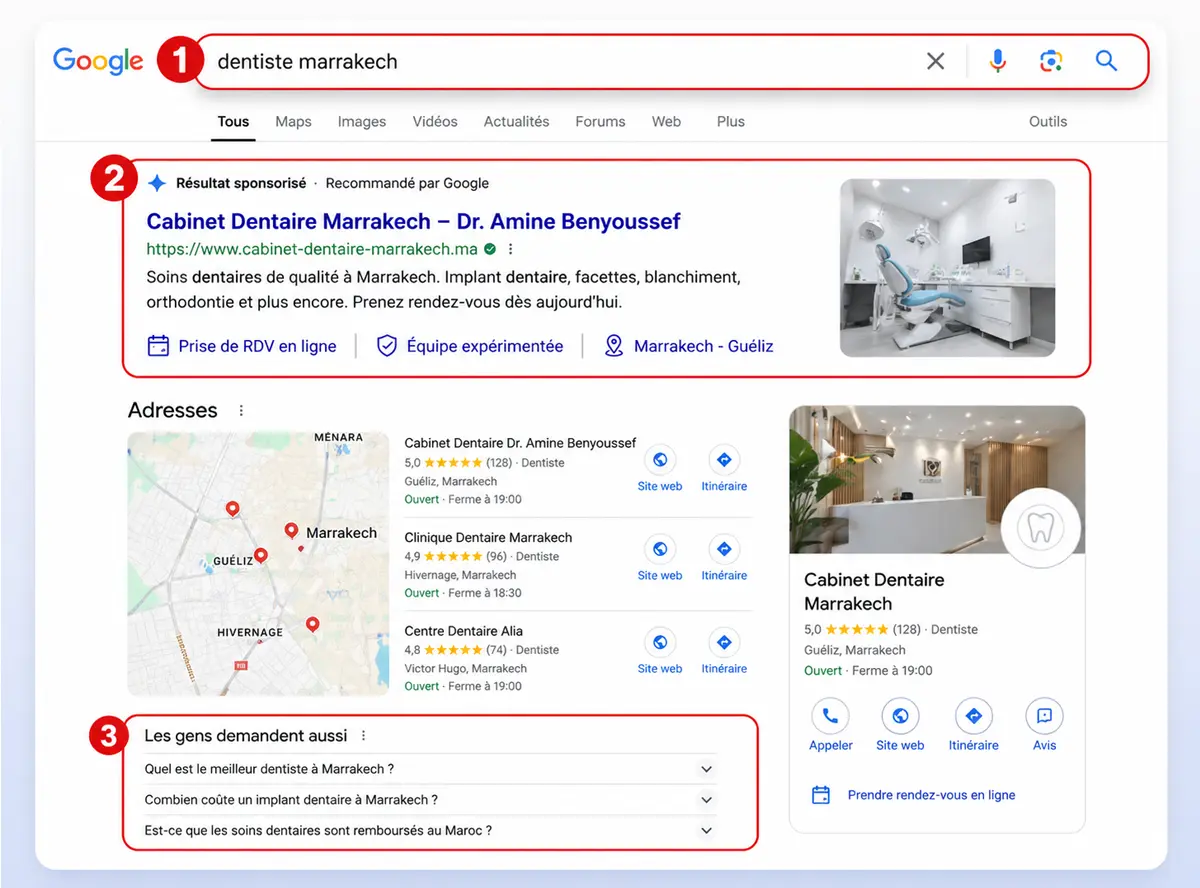Expand question on implant dentaire cost
The image size is (1200, 888).
click(430, 800)
